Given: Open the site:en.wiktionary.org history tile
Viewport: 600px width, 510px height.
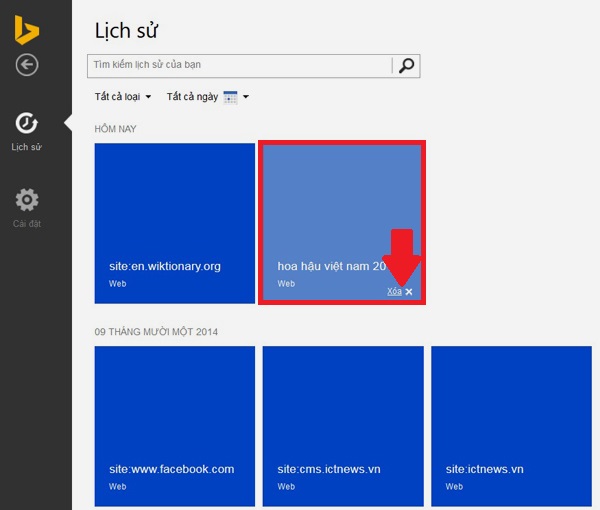Looking at the screenshot, I should pyautogui.click(x=175, y=222).
